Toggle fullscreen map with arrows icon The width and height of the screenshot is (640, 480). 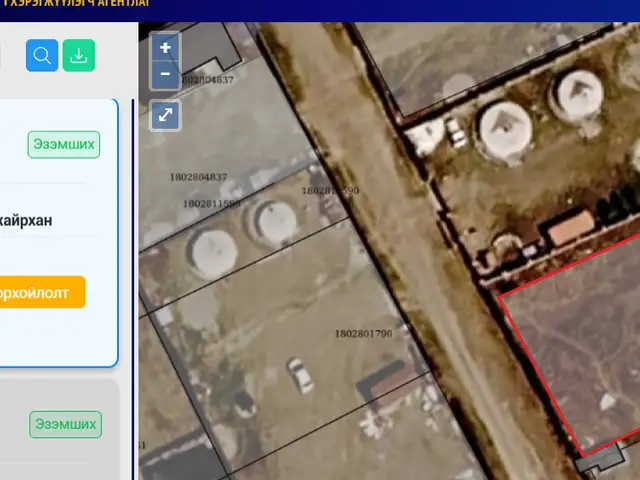point(165,115)
